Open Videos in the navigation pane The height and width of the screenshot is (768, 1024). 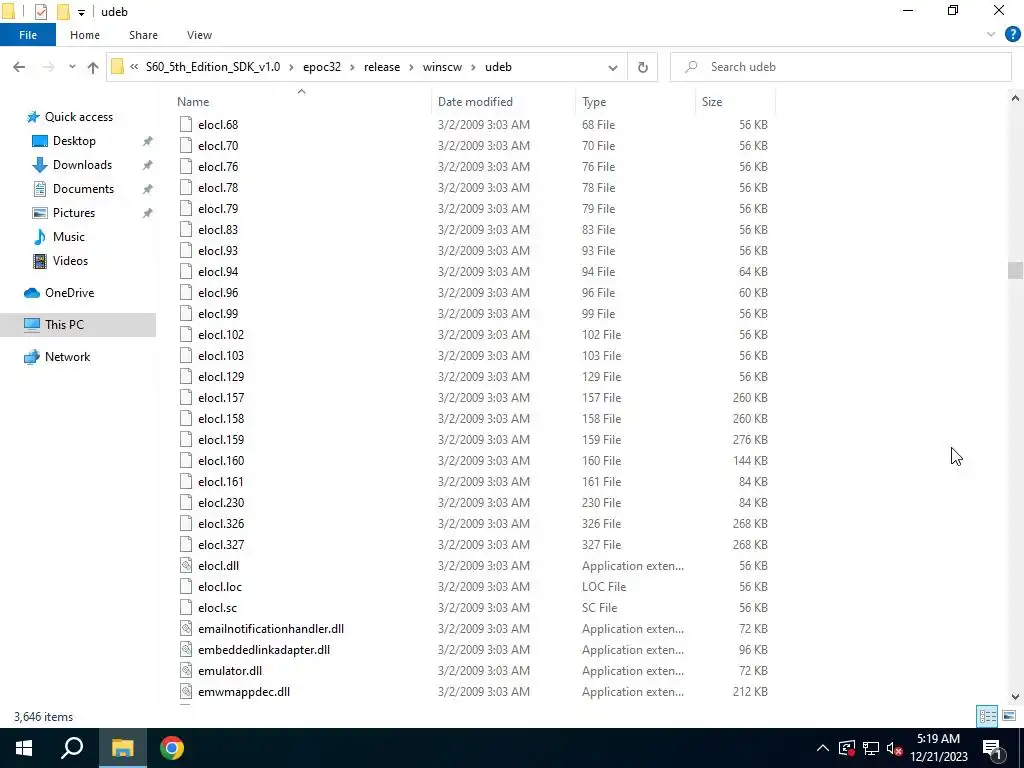70,261
